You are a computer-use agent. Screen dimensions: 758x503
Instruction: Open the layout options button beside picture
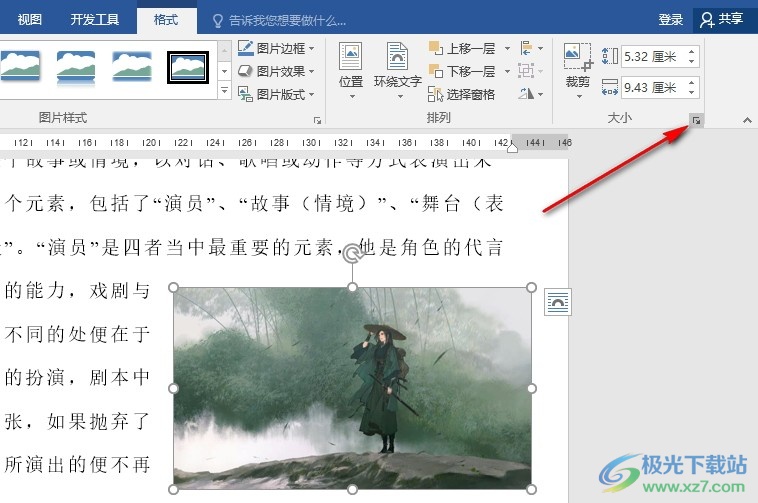coord(557,302)
